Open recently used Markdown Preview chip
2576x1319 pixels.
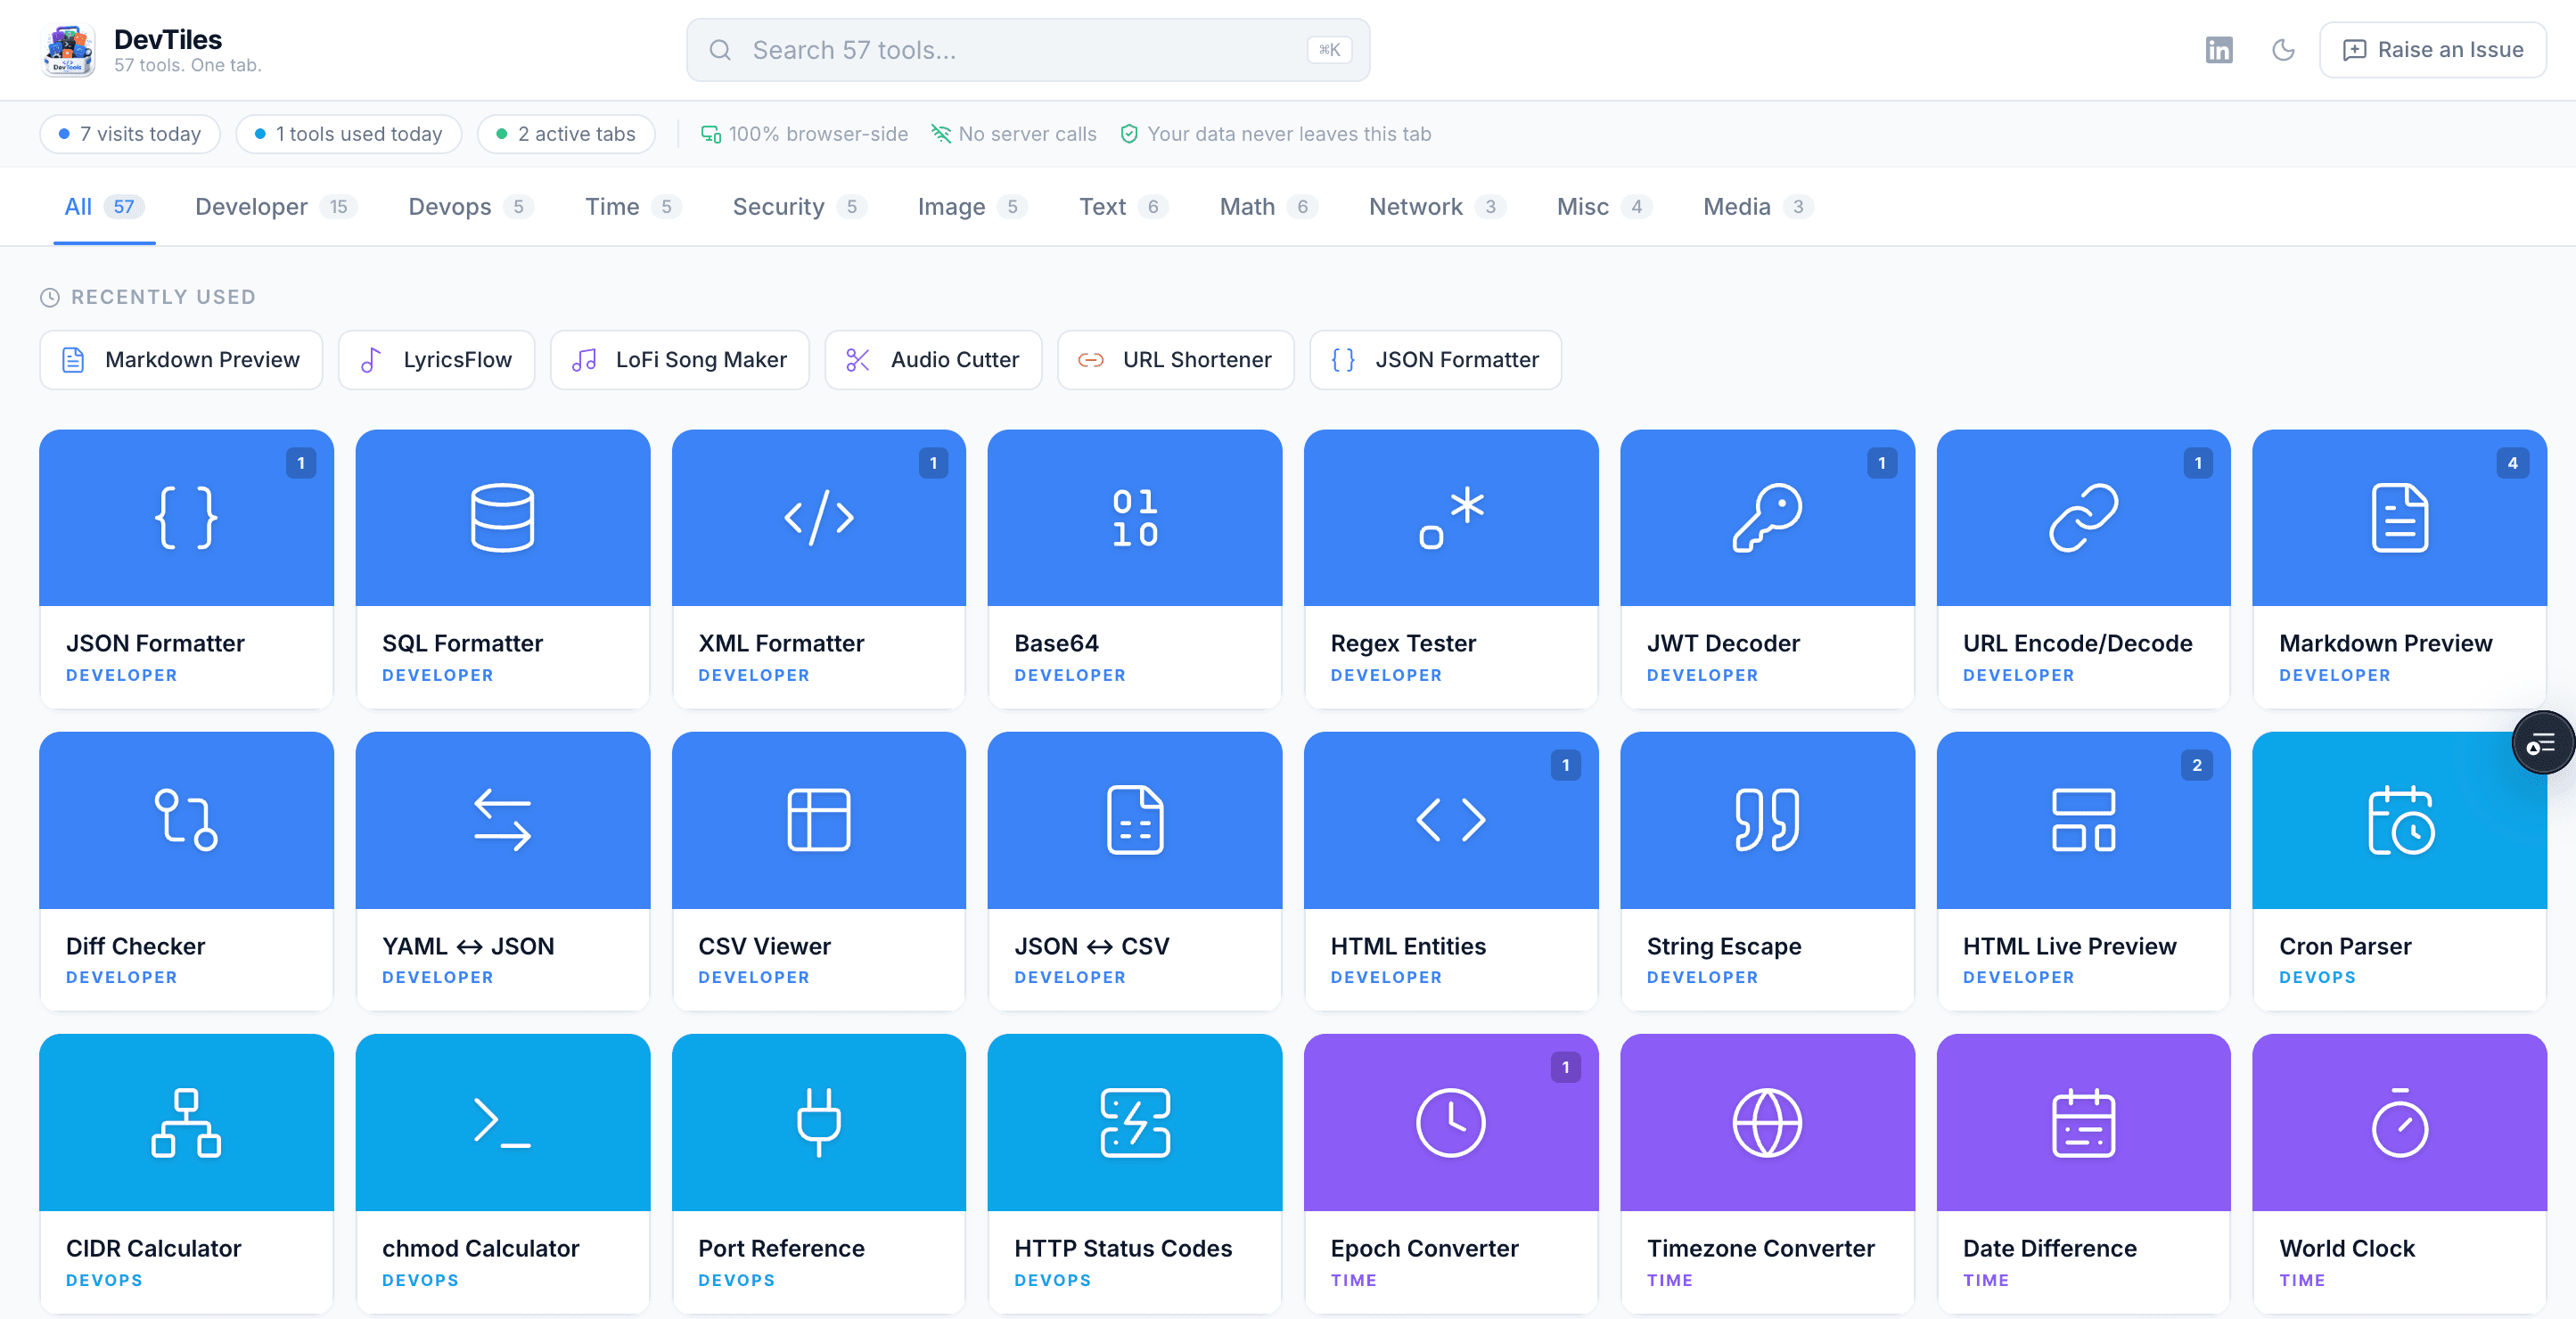coord(181,360)
